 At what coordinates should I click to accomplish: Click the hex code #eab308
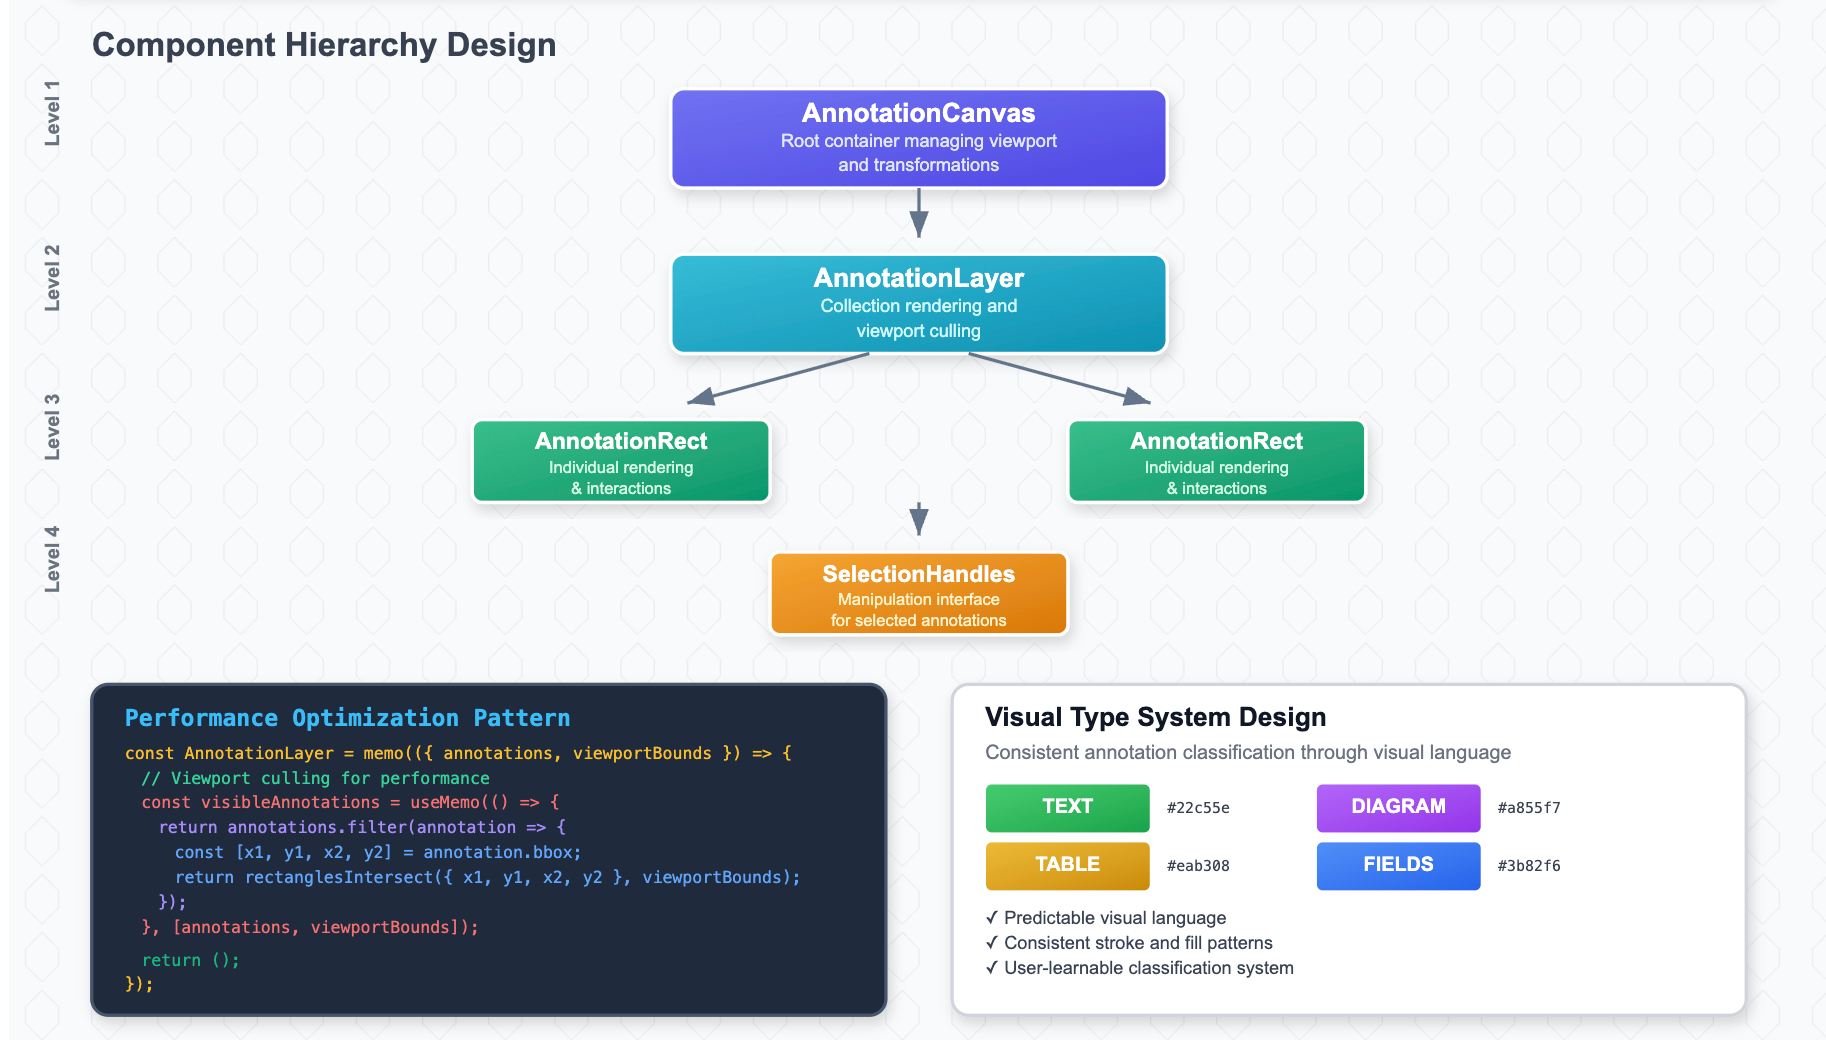coord(1198,866)
